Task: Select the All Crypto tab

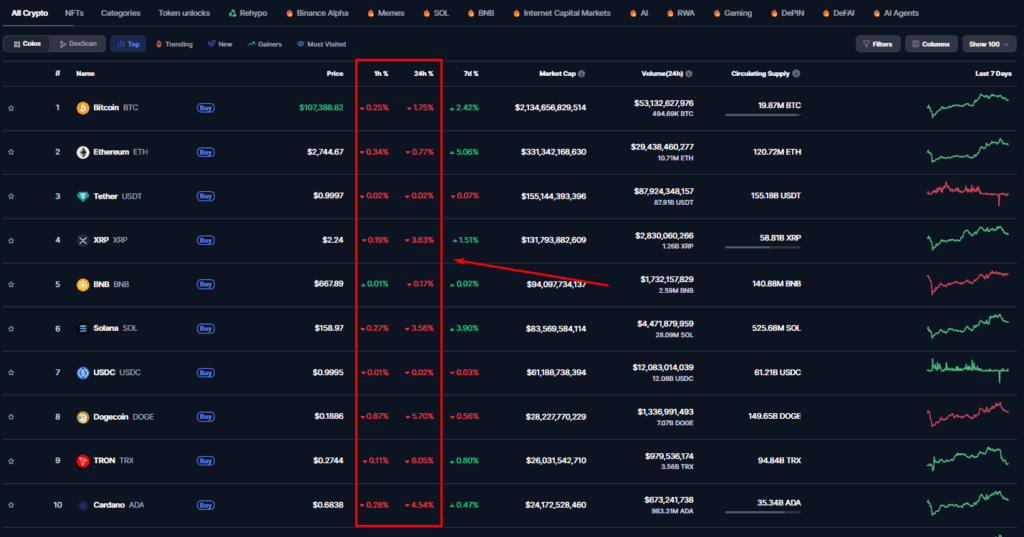Action: tap(29, 13)
